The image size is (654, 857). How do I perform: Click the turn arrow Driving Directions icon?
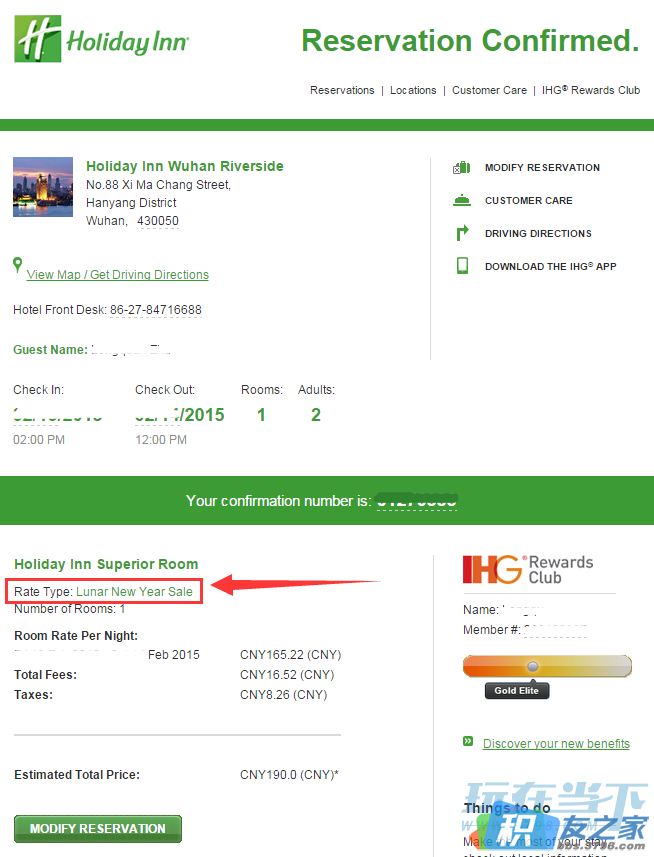click(x=462, y=233)
